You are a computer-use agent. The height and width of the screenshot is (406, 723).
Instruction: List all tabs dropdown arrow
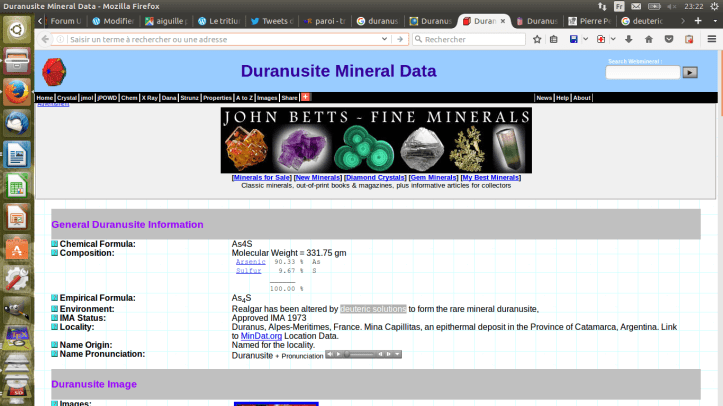coord(715,21)
